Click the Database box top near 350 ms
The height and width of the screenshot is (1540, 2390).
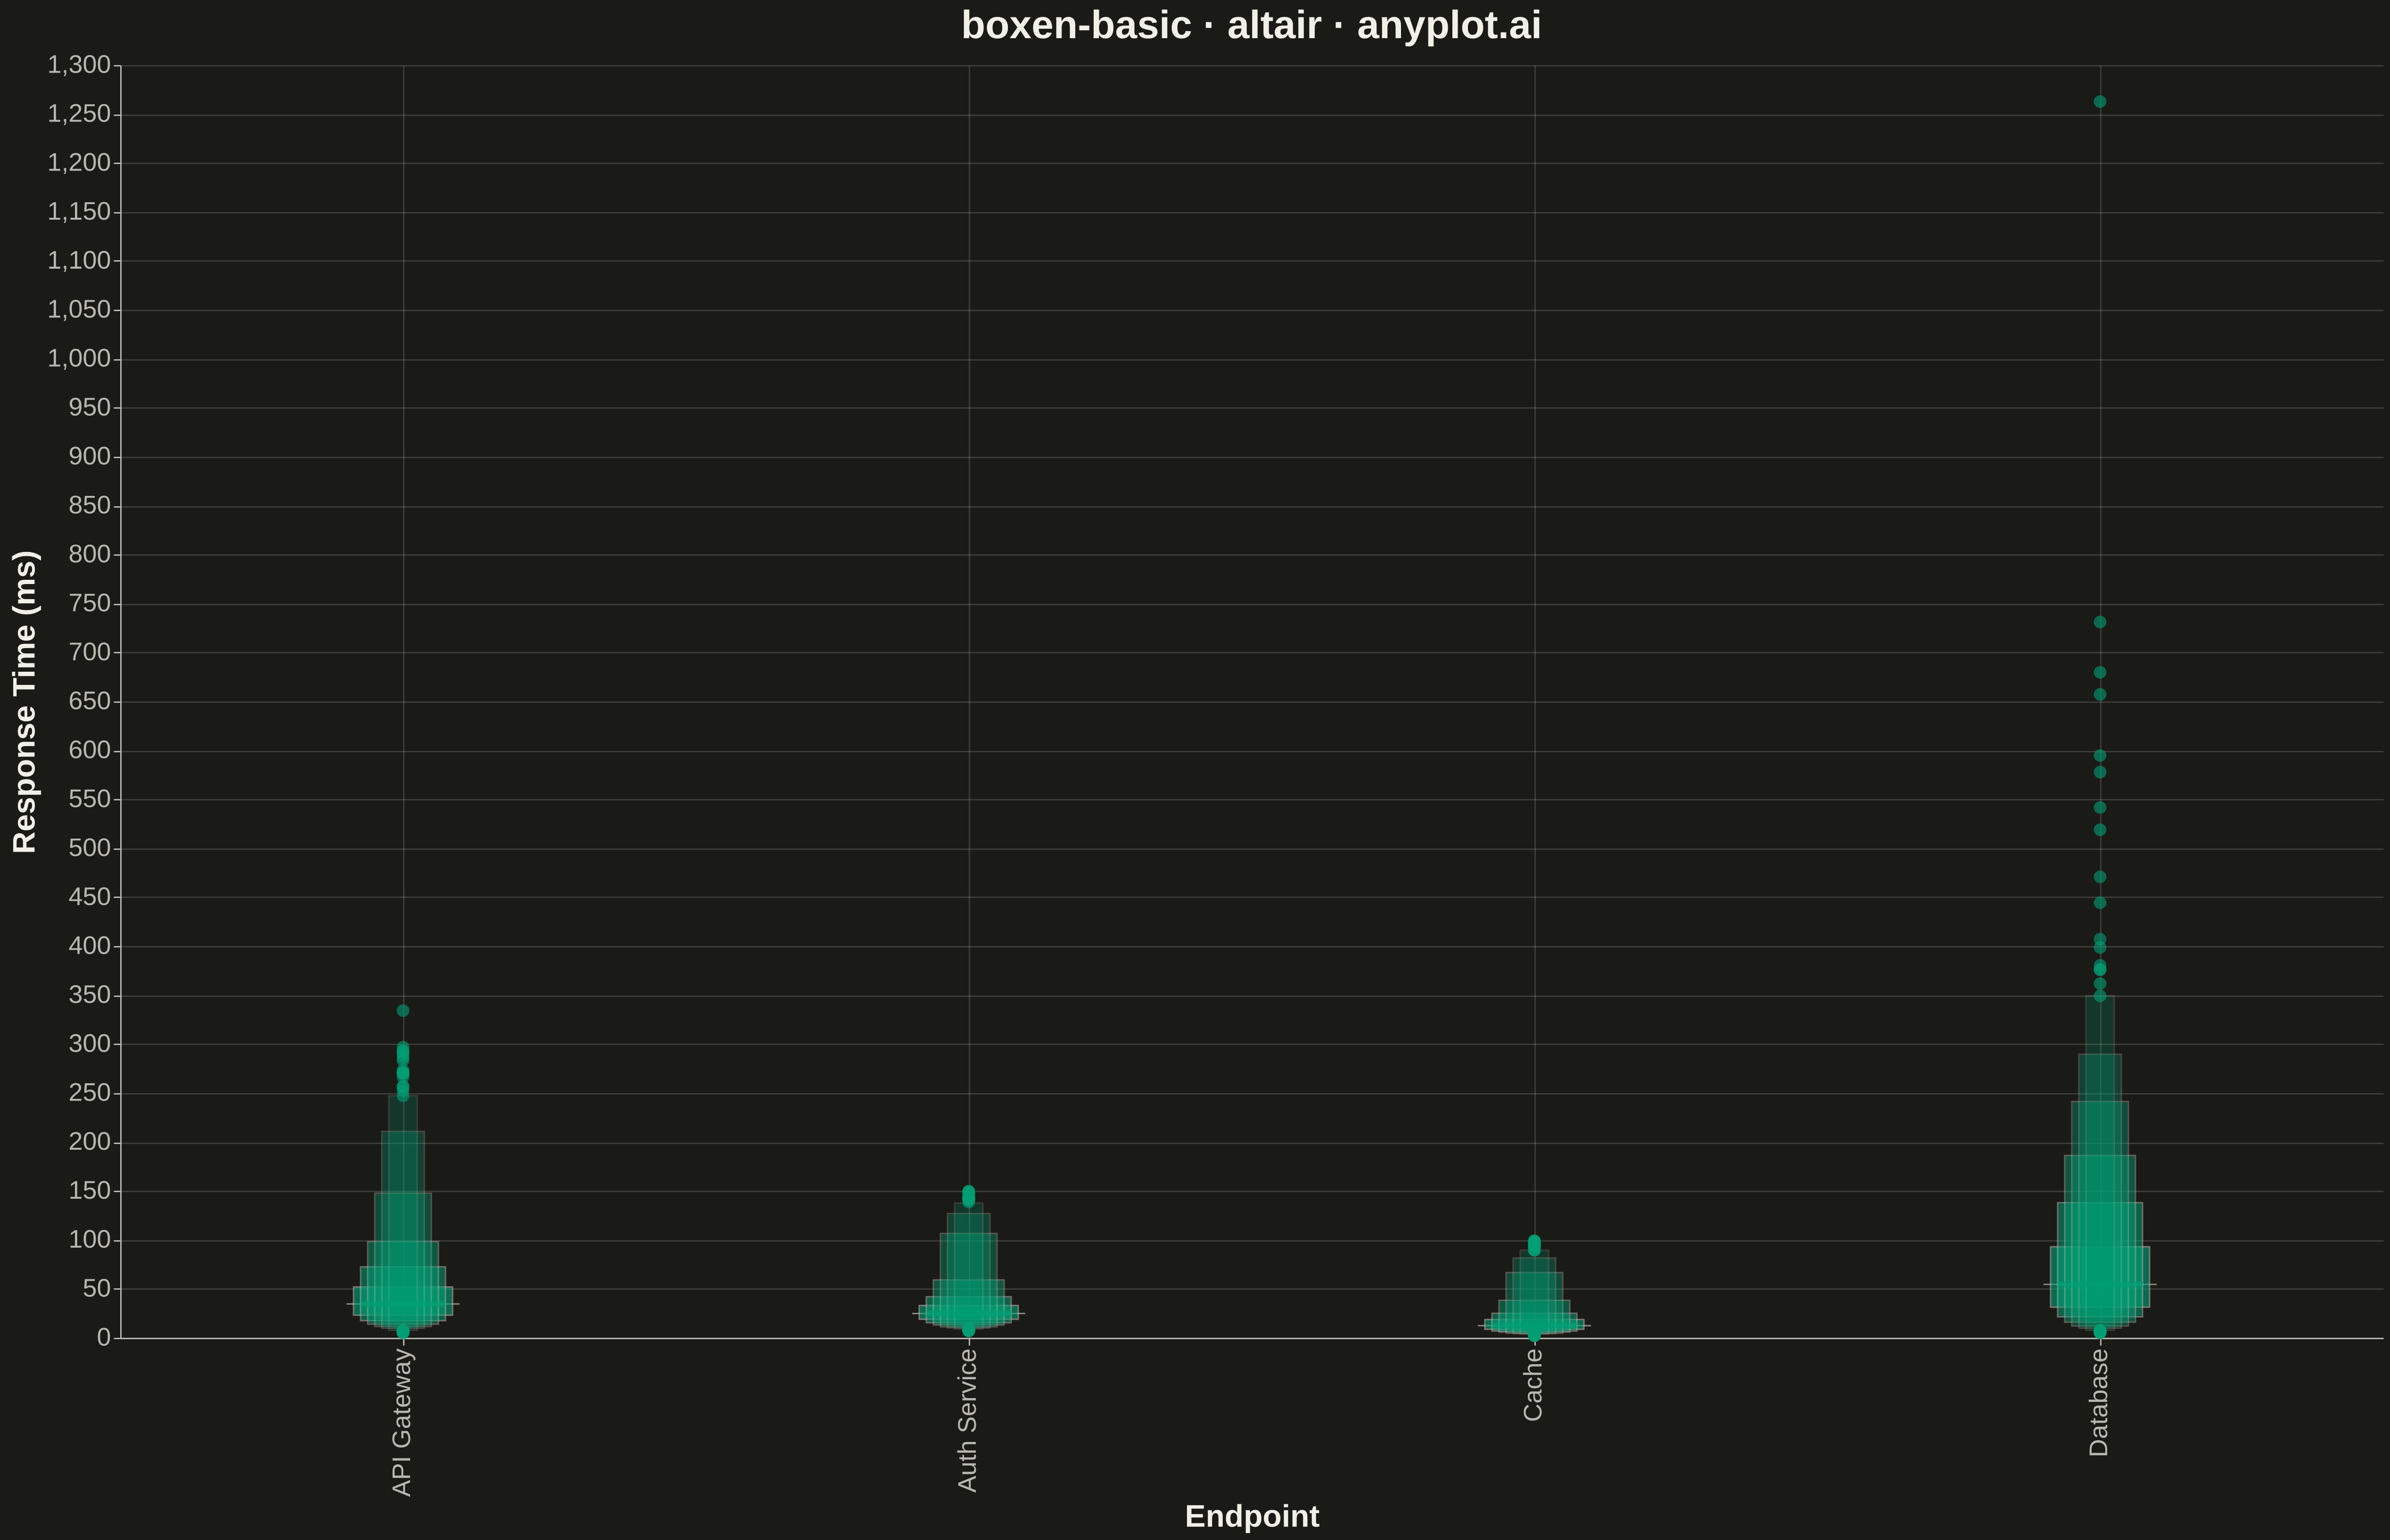(x=2100, y=997)
